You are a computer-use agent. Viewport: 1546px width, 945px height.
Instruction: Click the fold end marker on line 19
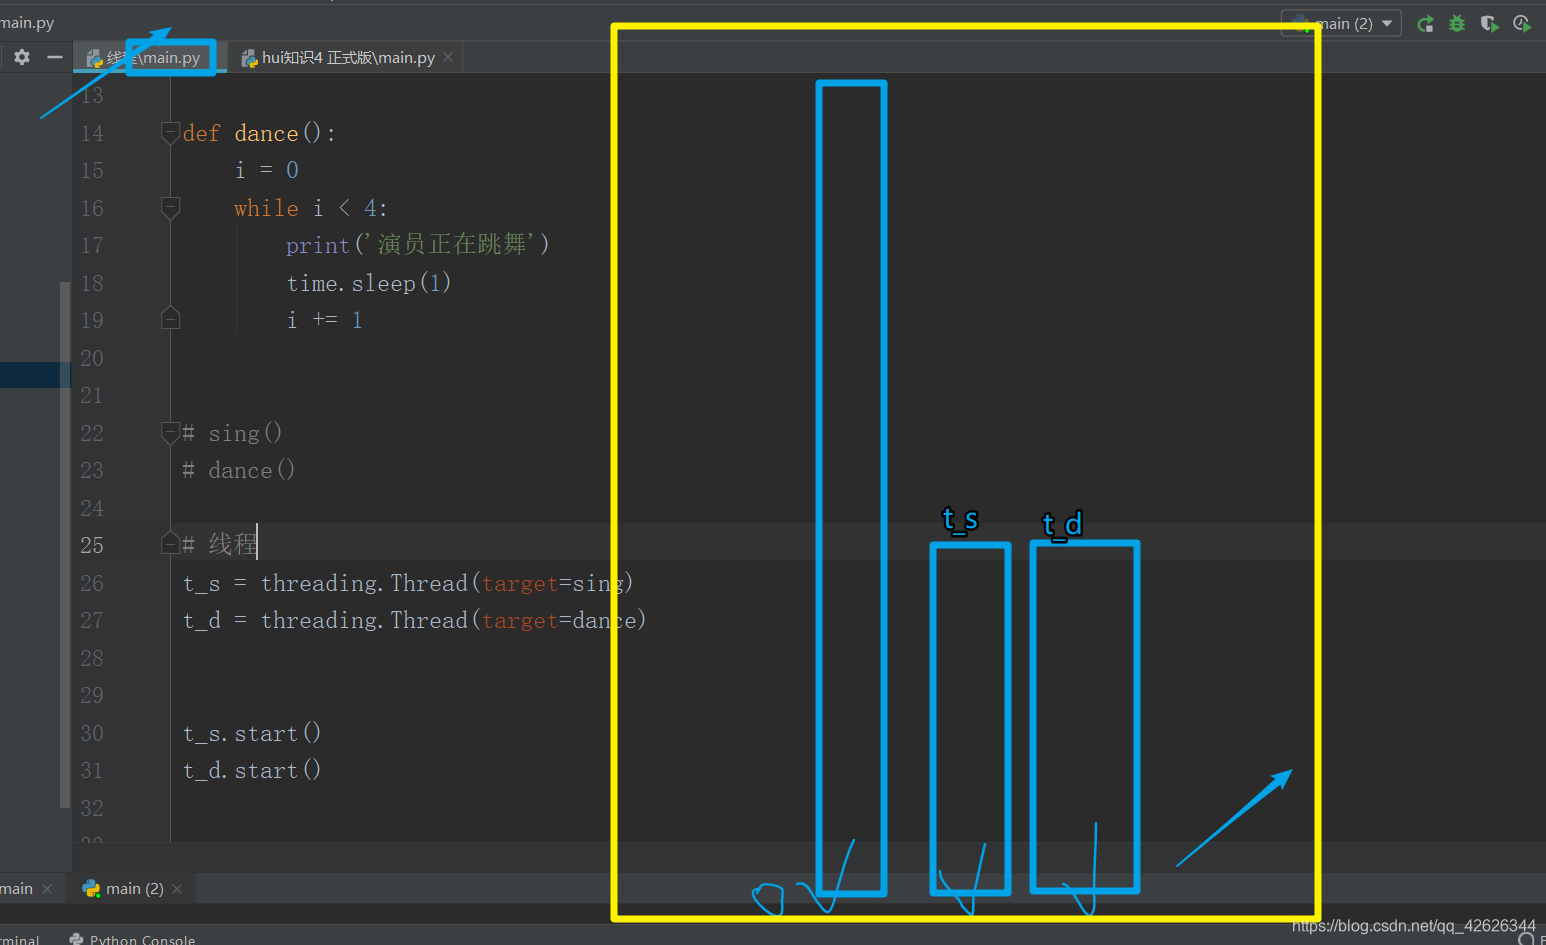[x=170, y=319]
